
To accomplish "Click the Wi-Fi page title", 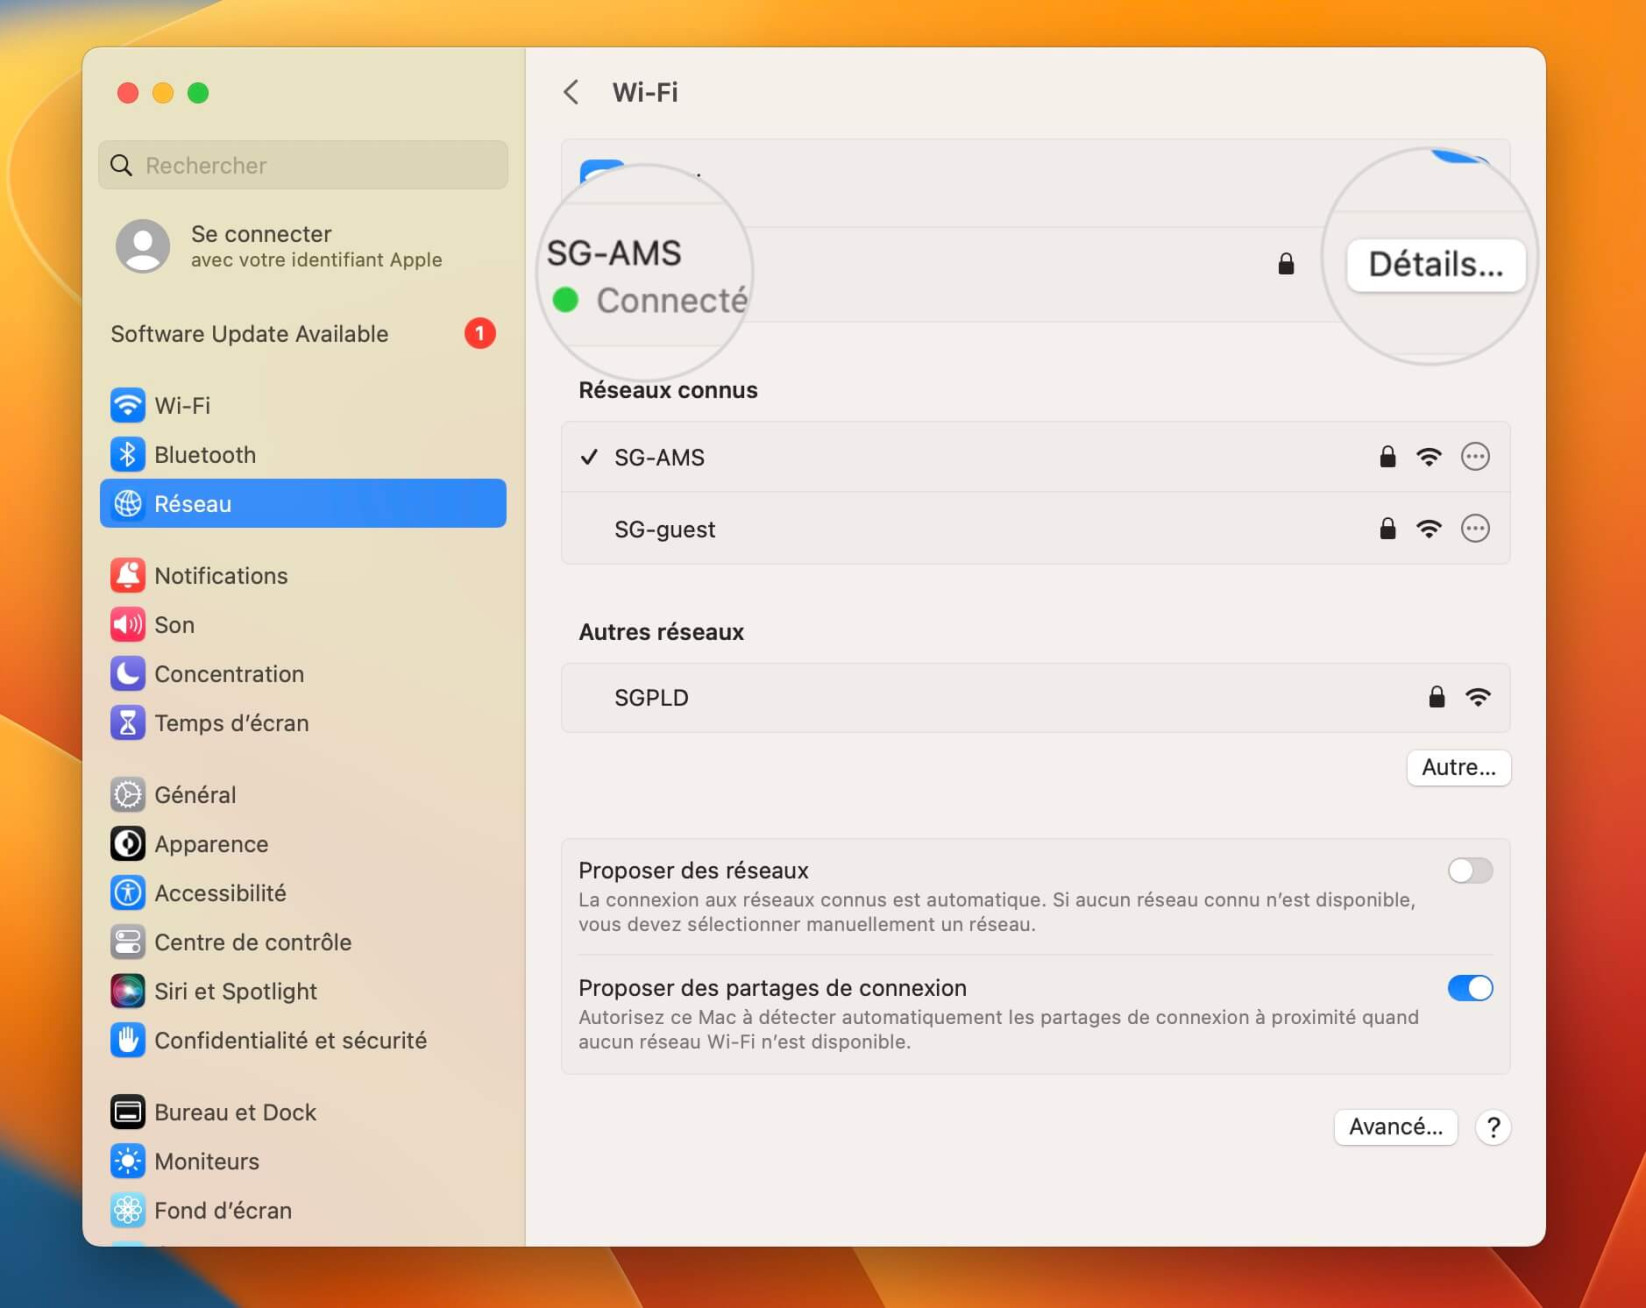I will tap(645, 92).
